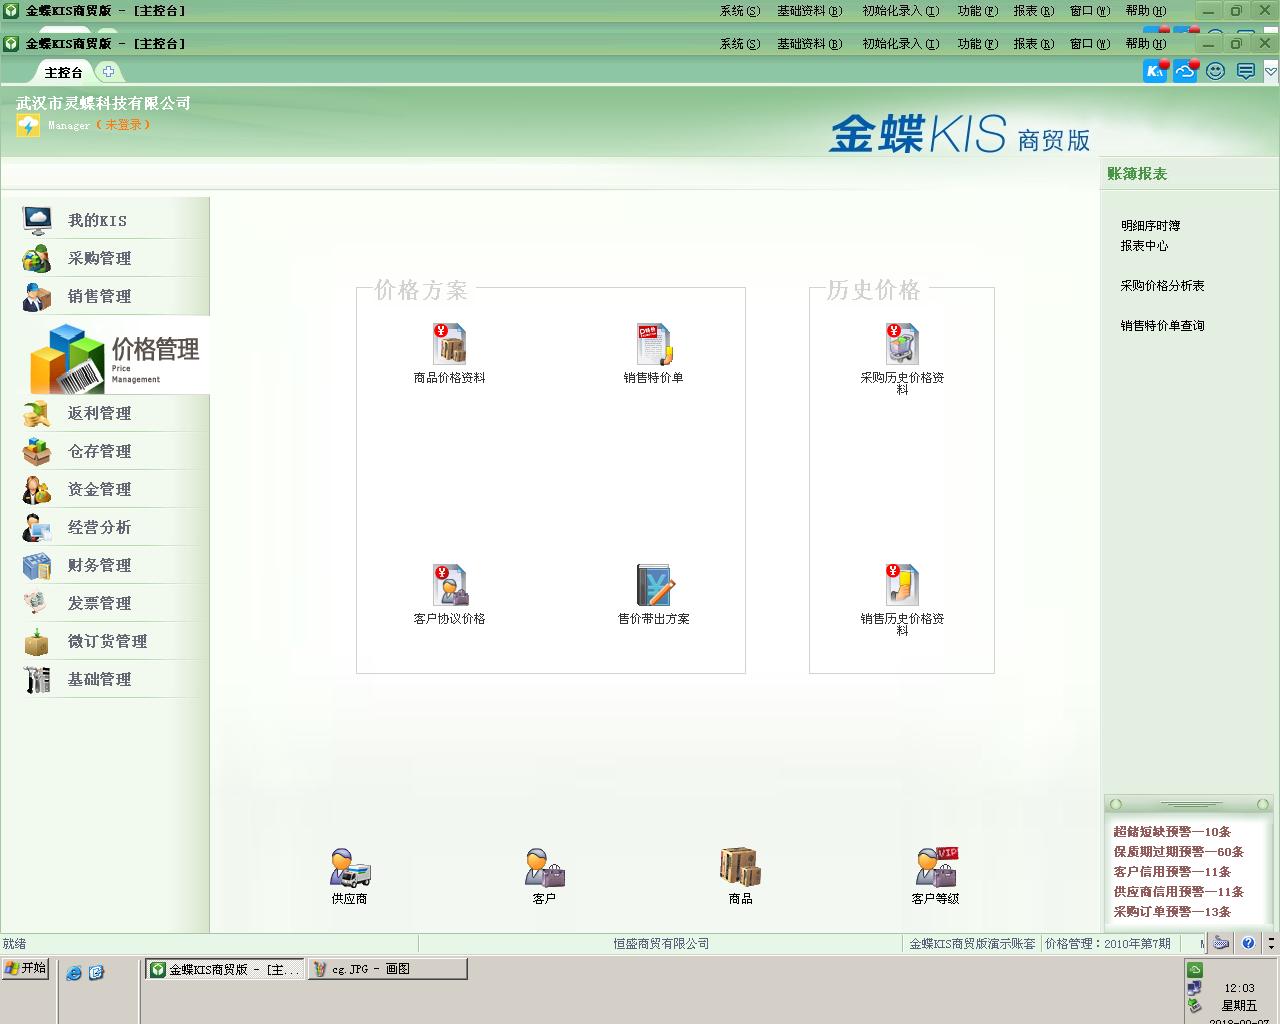Open the 超储短缺预警—10条 alert
The width and height of the screenshot is (1280, 1024).
tap(1172, 832)
